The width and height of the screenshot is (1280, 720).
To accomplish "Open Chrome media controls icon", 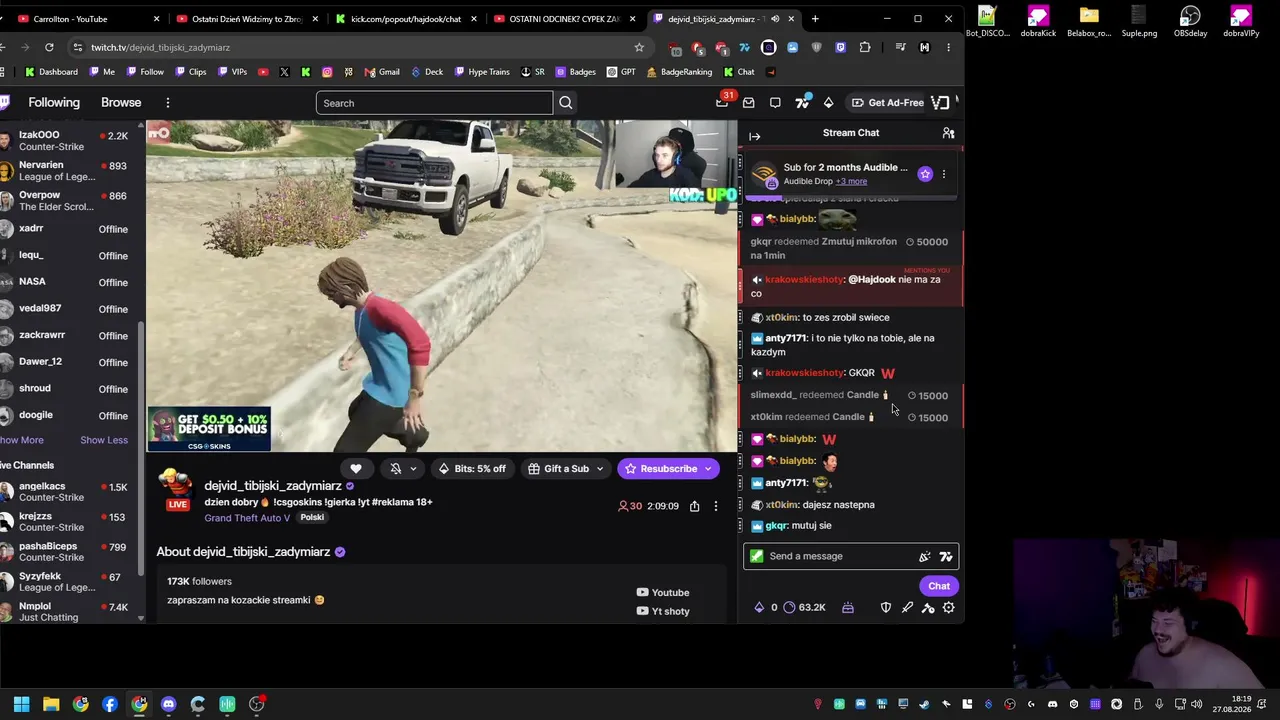I will click(x=900, y=47).
